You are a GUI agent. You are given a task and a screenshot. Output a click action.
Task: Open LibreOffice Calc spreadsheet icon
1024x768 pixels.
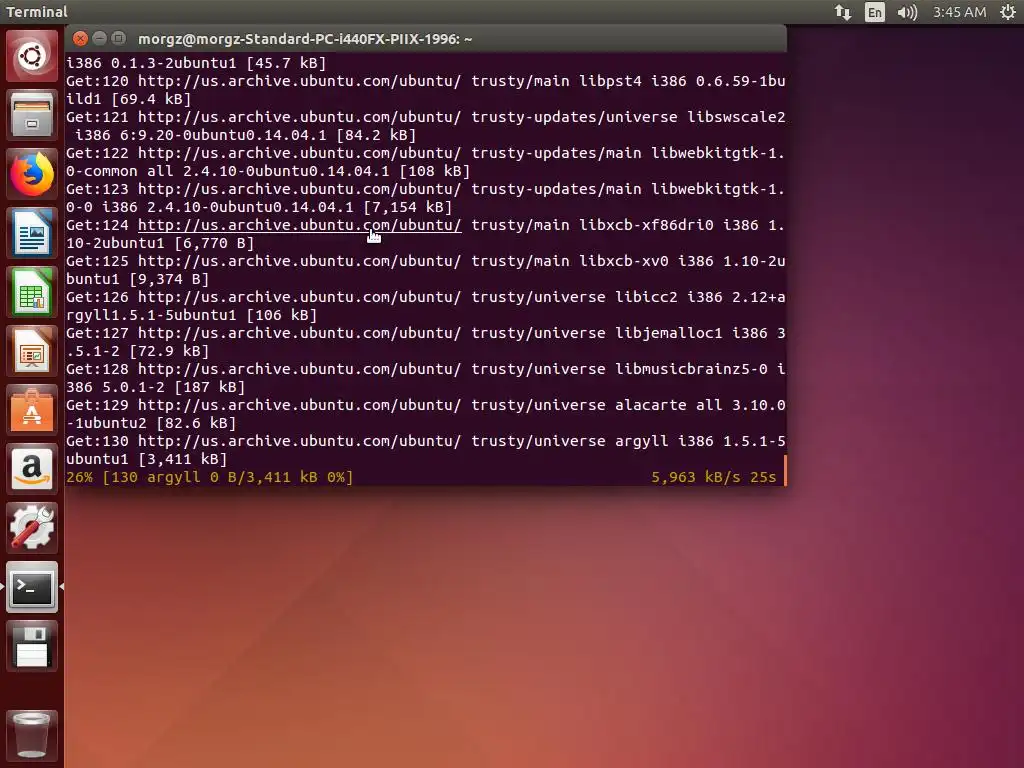(31, 293)
